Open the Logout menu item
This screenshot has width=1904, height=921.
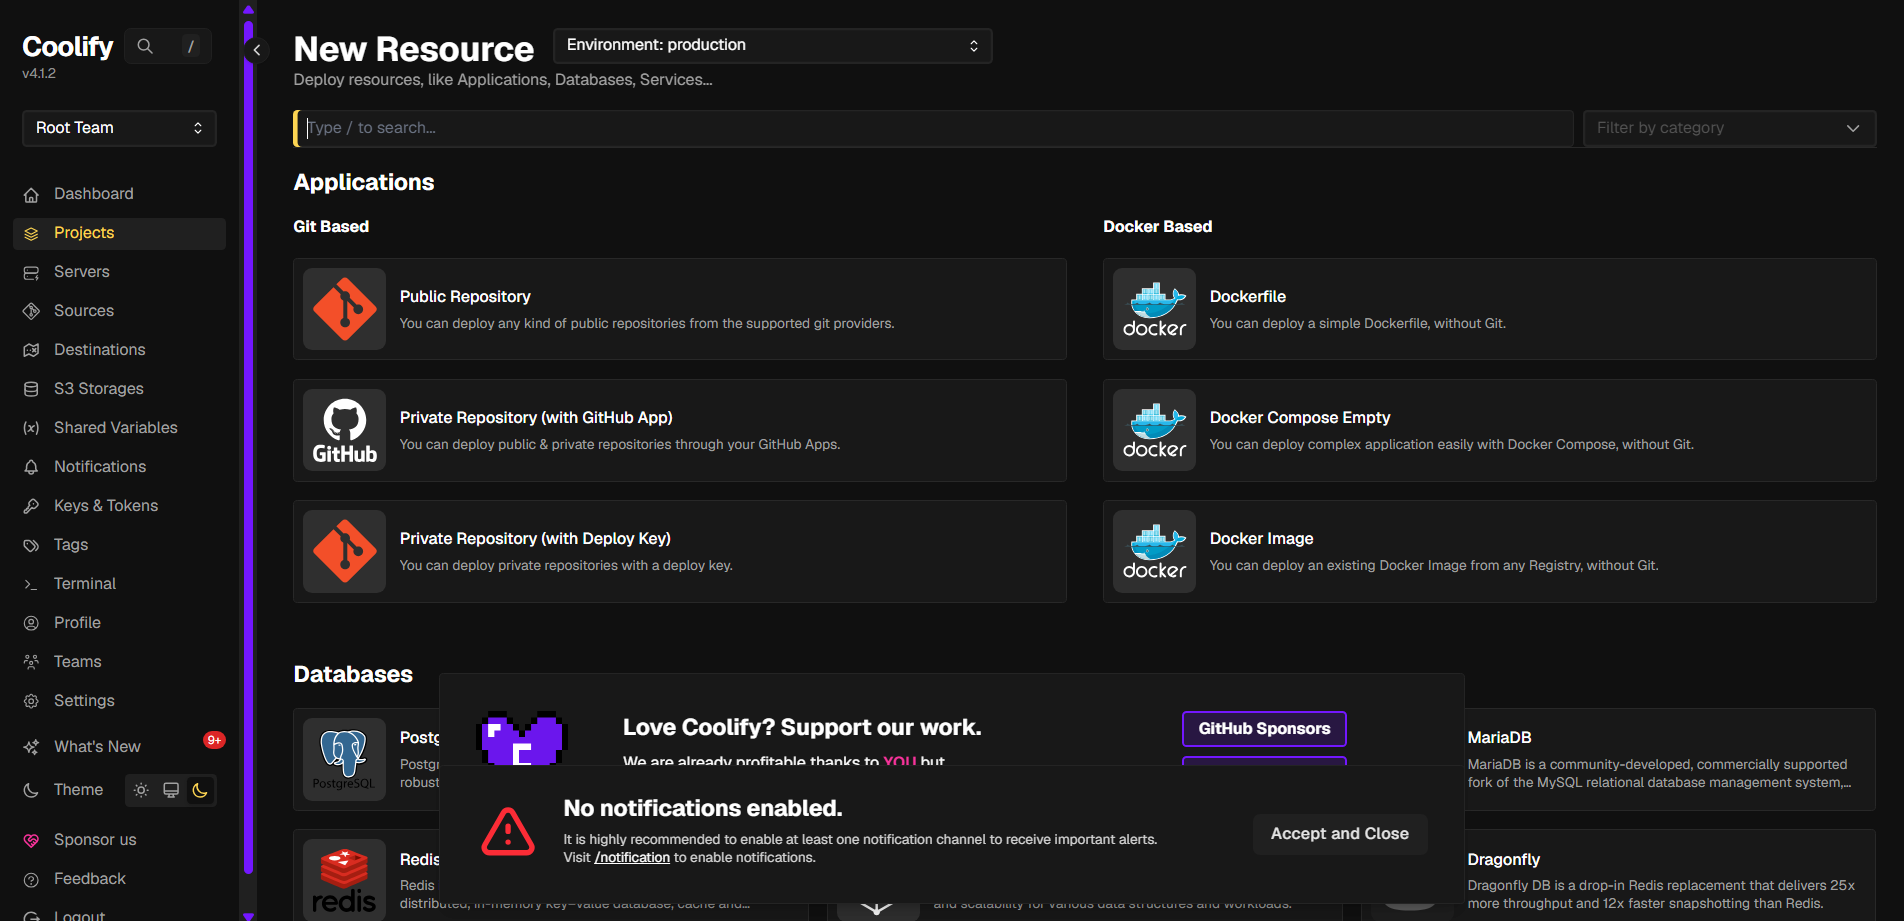[x=119, y=915]
